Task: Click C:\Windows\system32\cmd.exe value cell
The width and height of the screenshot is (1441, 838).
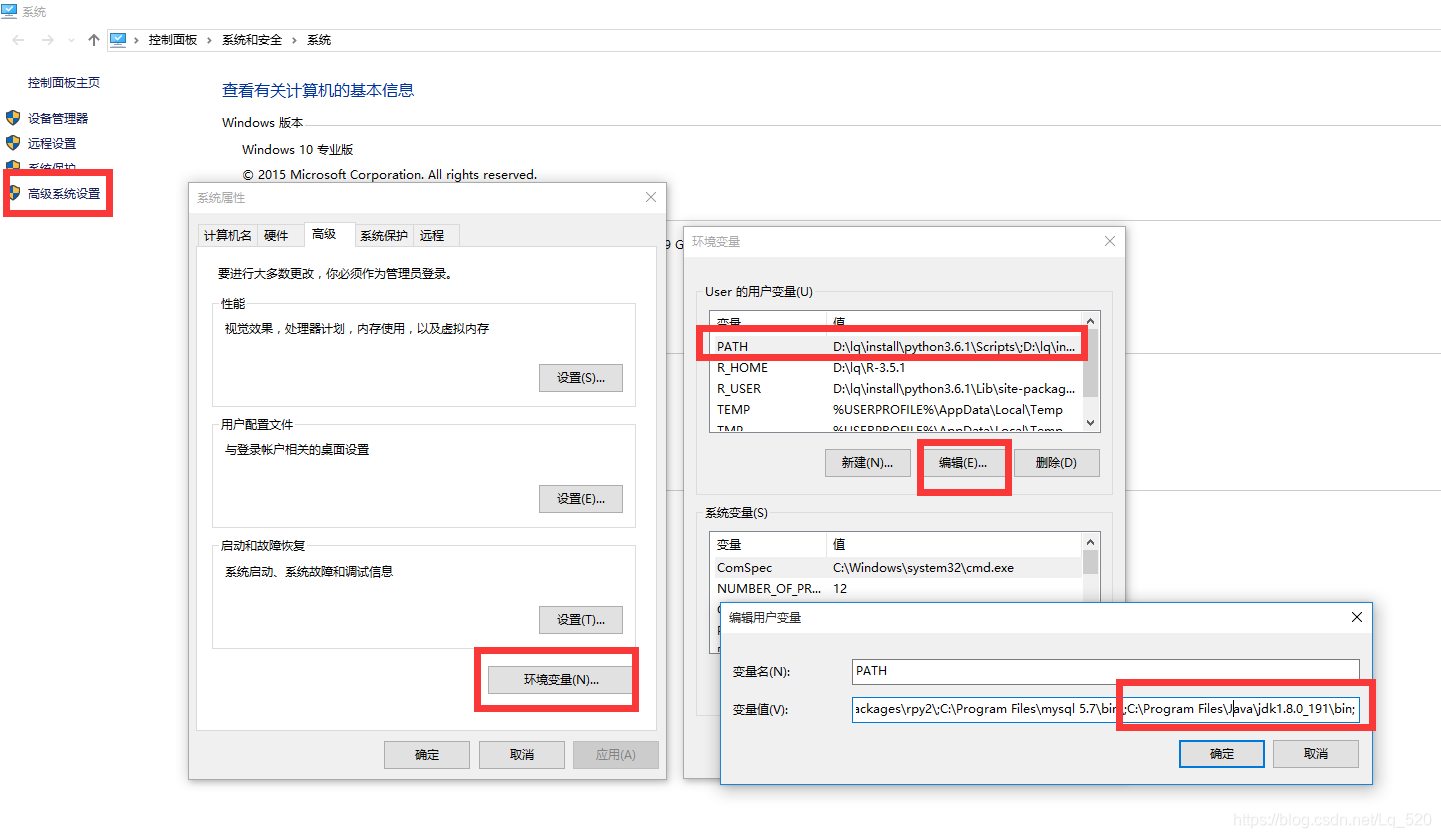Action: pos(923,568)
